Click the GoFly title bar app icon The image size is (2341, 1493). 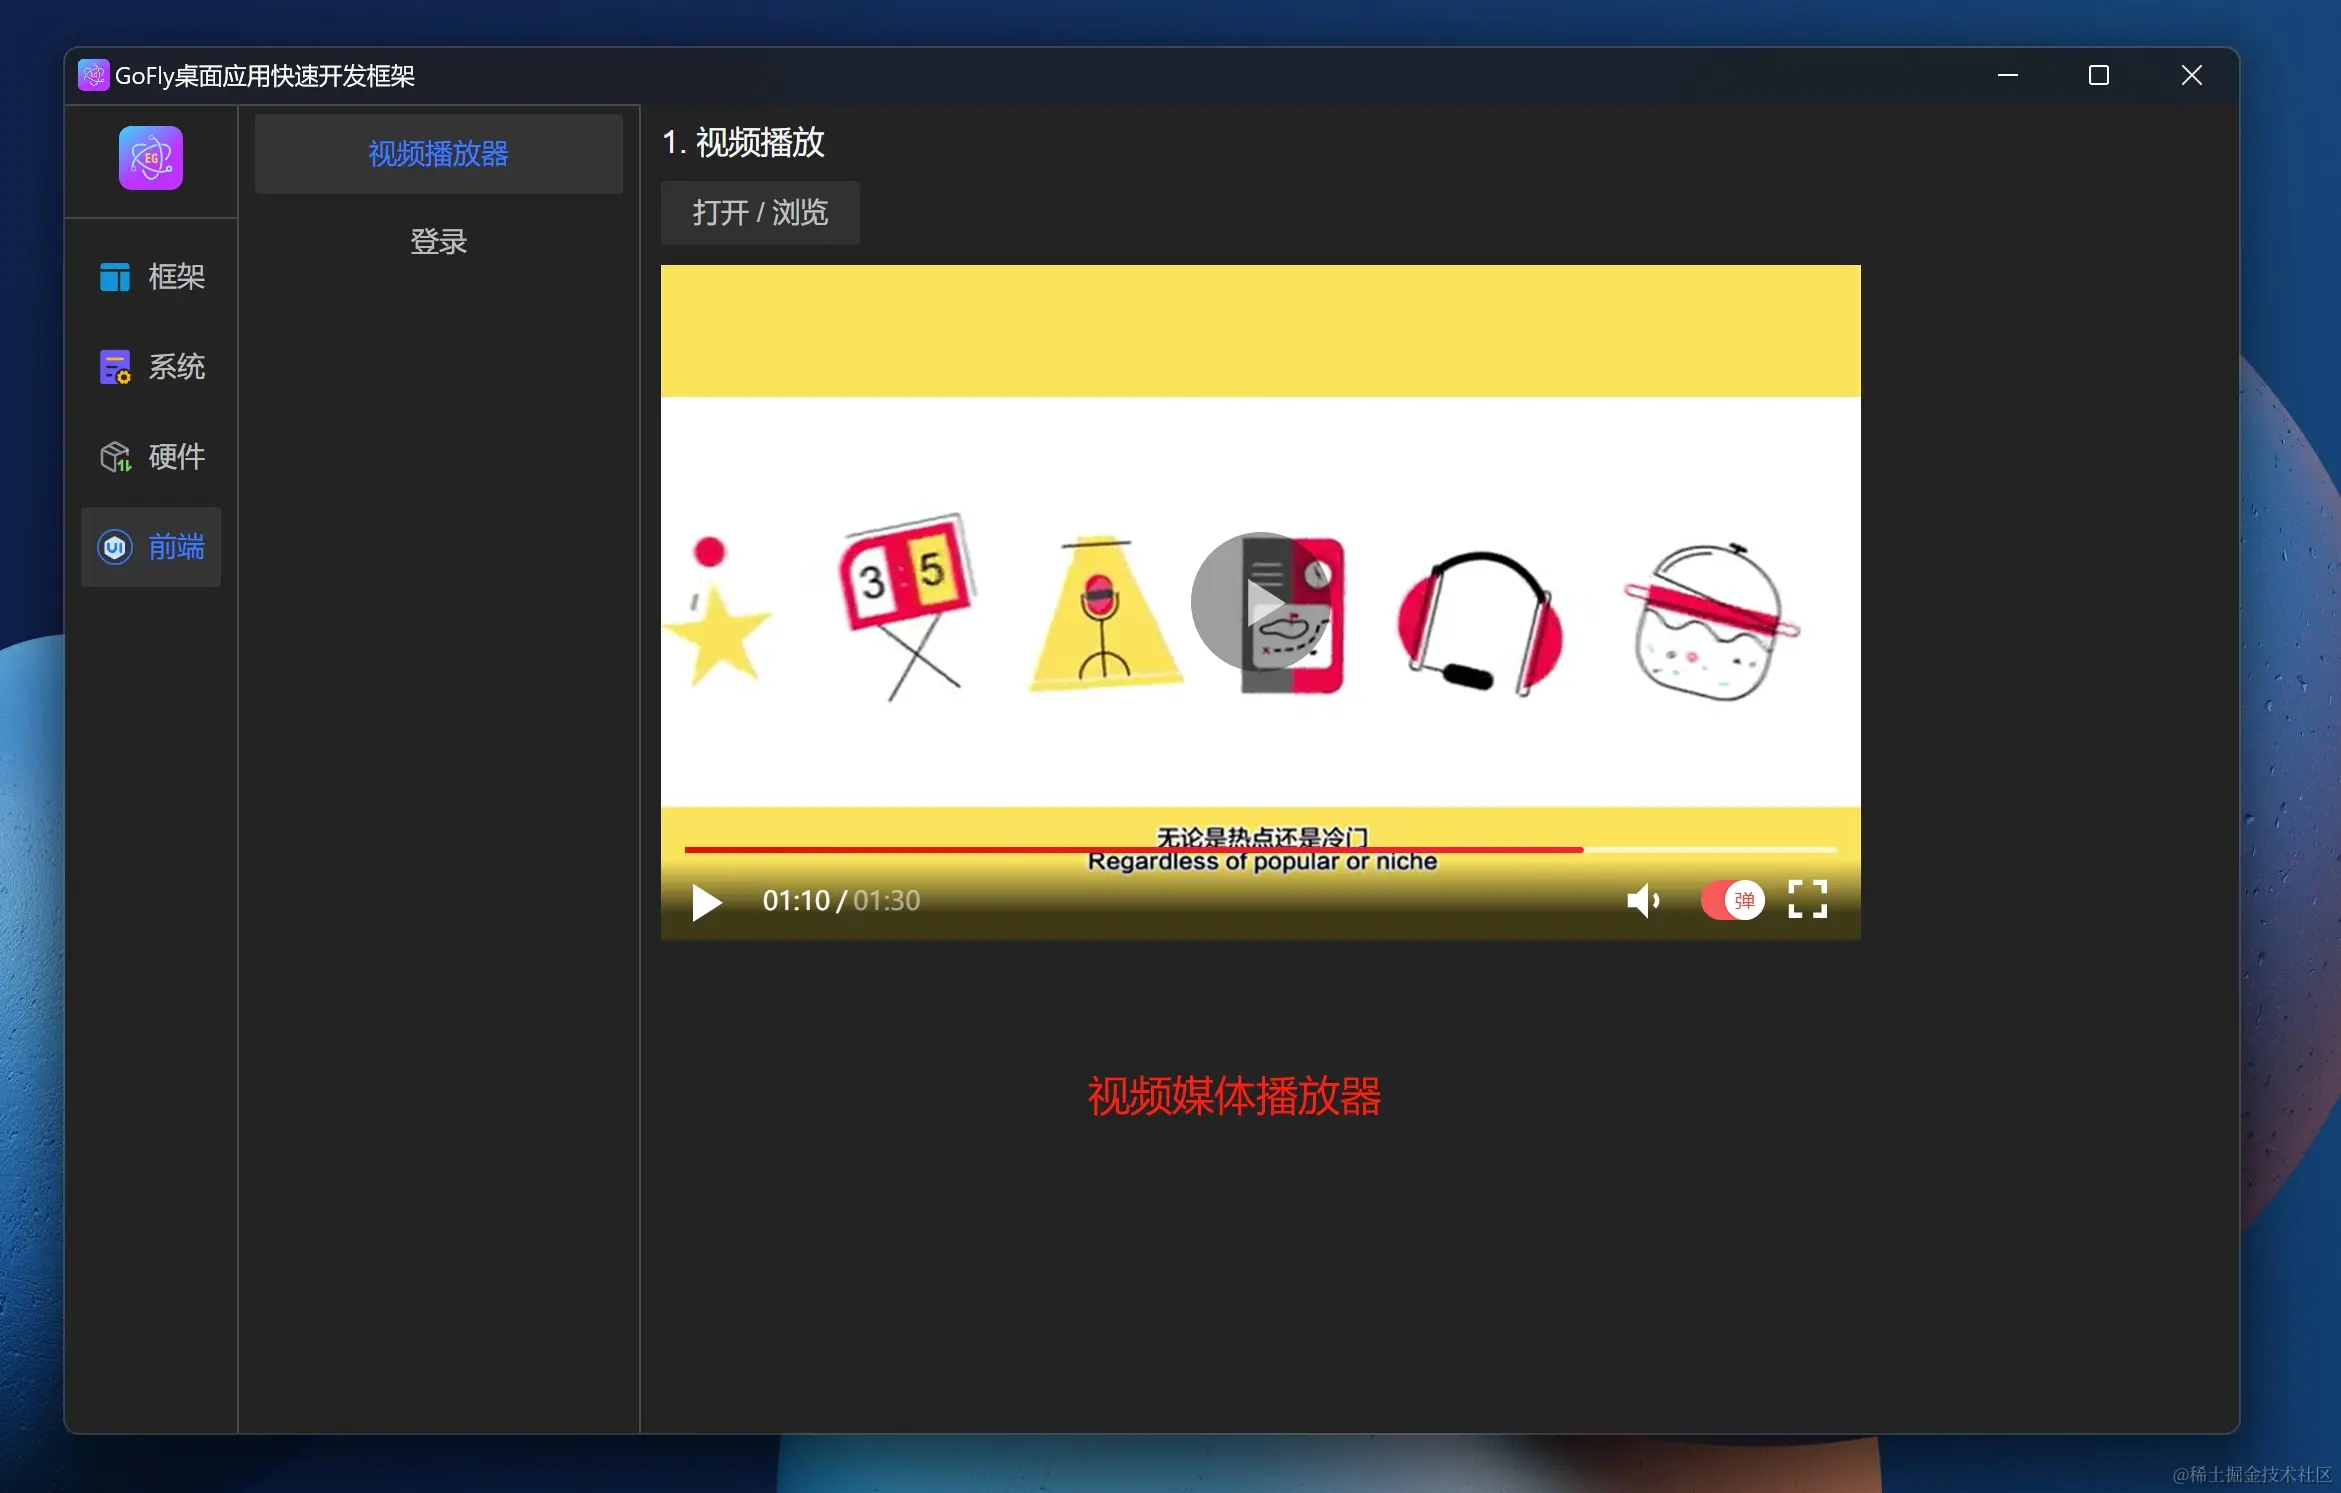click(x=93, y=75)
